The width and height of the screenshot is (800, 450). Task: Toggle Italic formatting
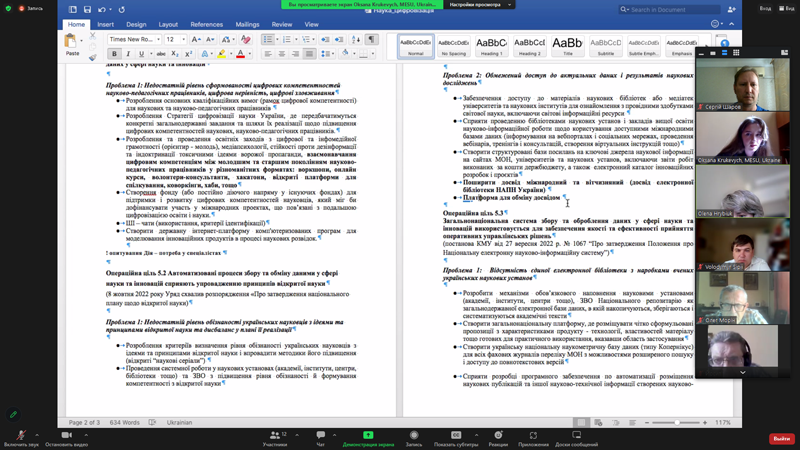click(128, 54)
